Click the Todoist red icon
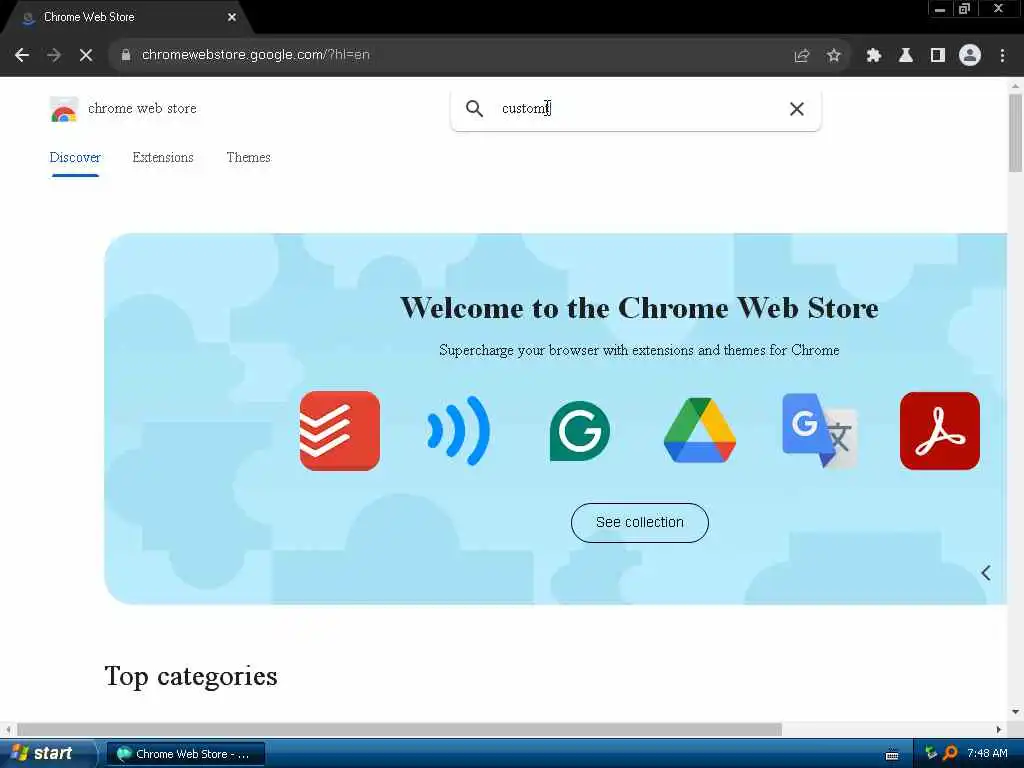Screen dimensions: 1024x768 [x=340, y=431]
